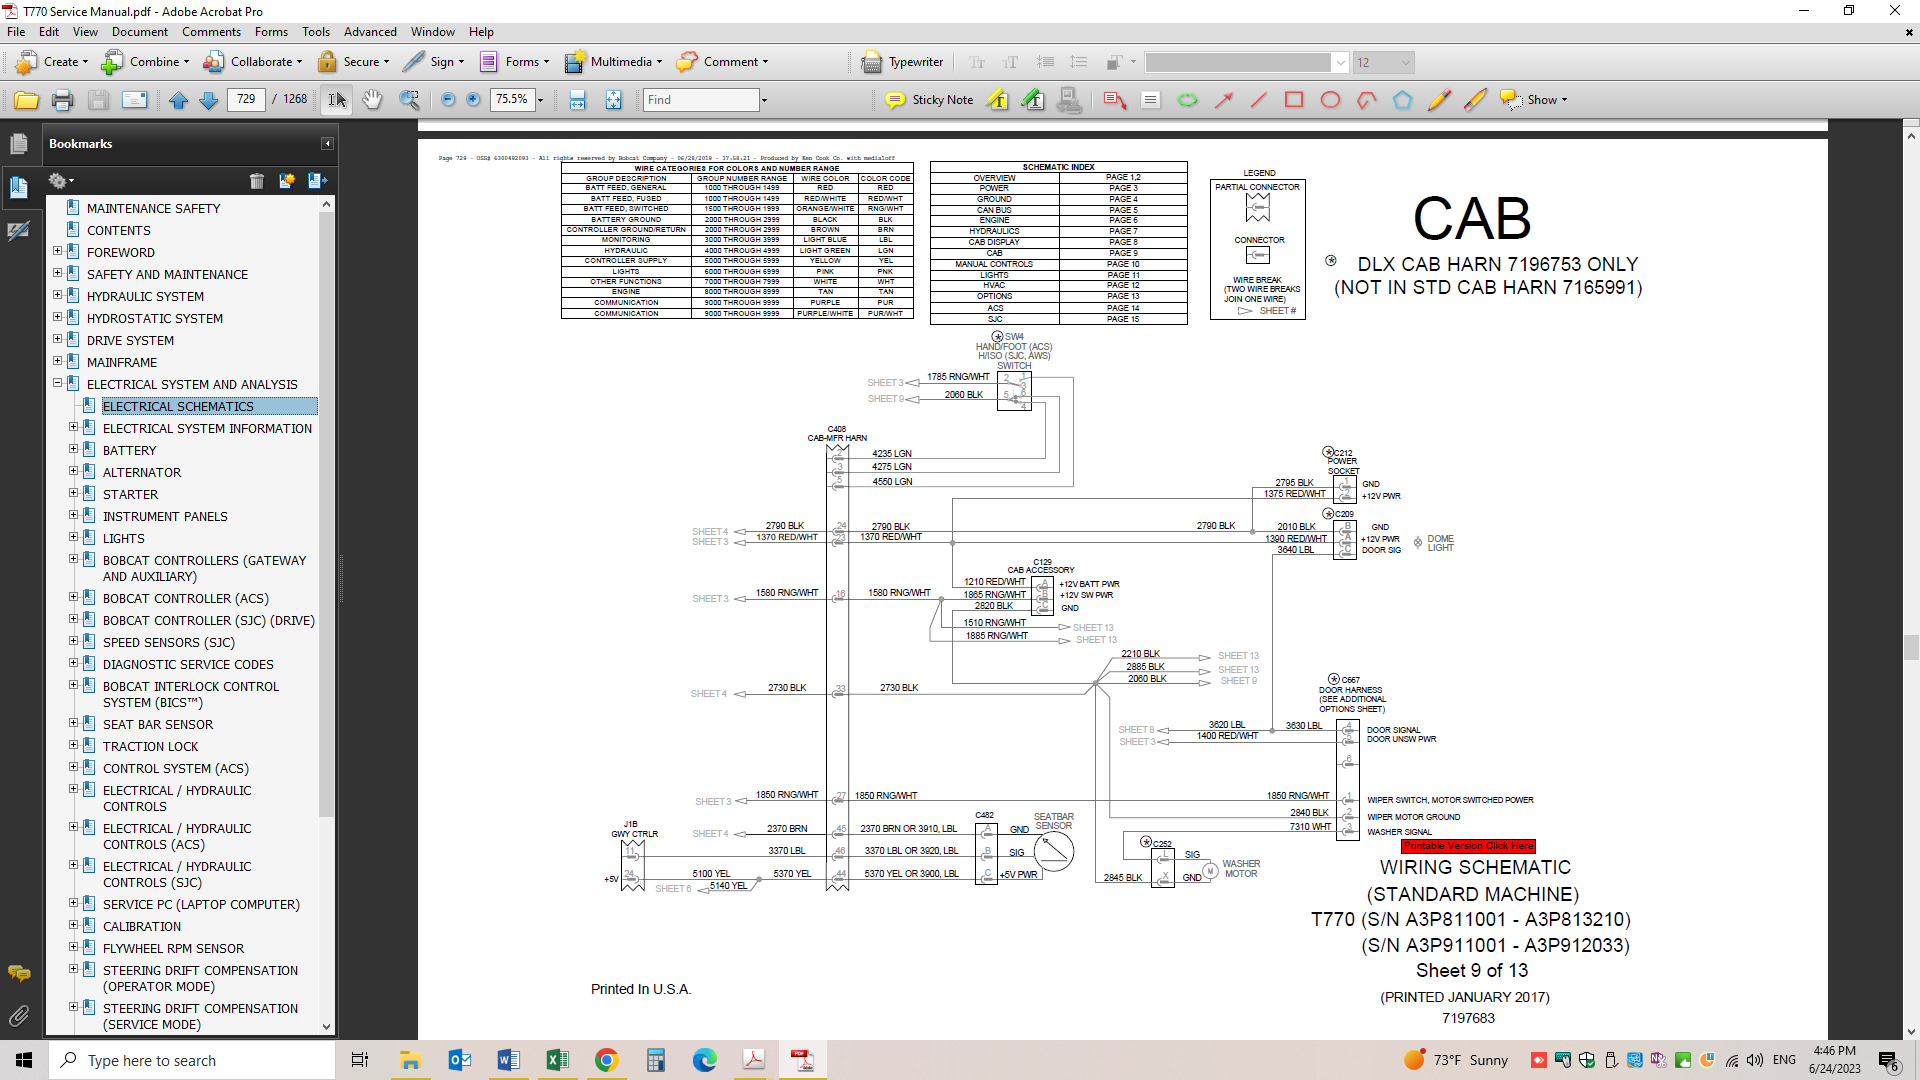Click the page number input field
1920x1080 pixels.
246,100
